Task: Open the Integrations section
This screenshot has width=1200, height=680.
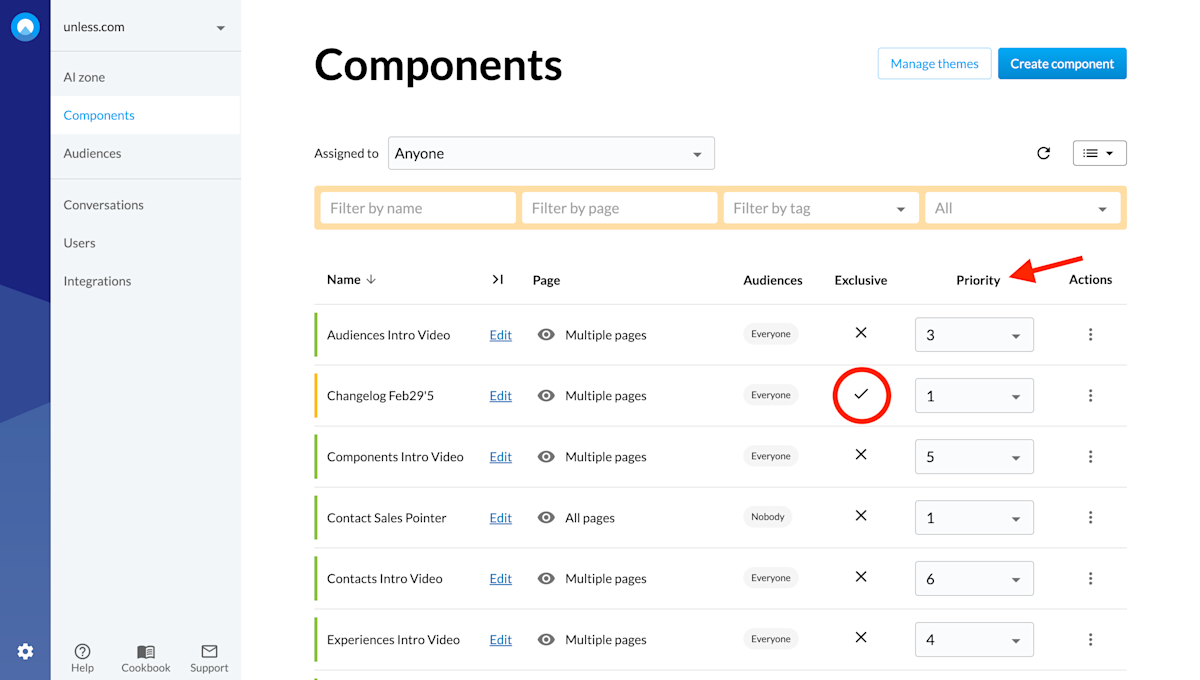Action: click(x=97, y=281)
